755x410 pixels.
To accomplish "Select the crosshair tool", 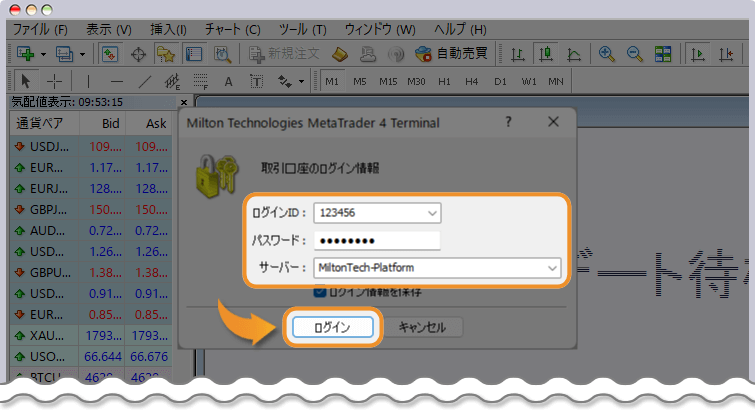I will [x=54, y=81].
